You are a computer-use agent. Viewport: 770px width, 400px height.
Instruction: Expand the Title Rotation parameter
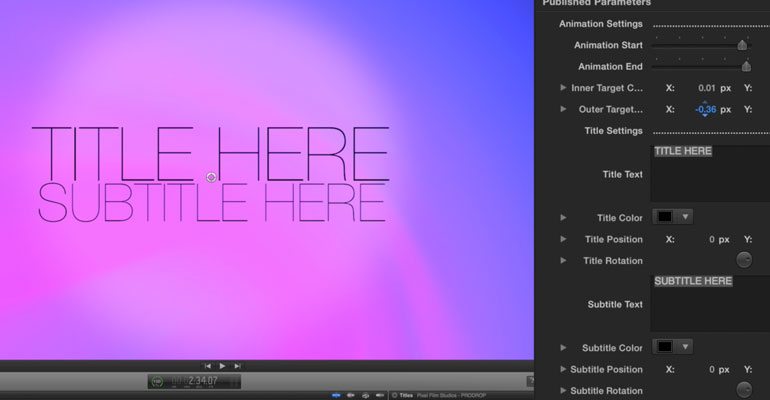pyautogui.click(x=563, y=260)
